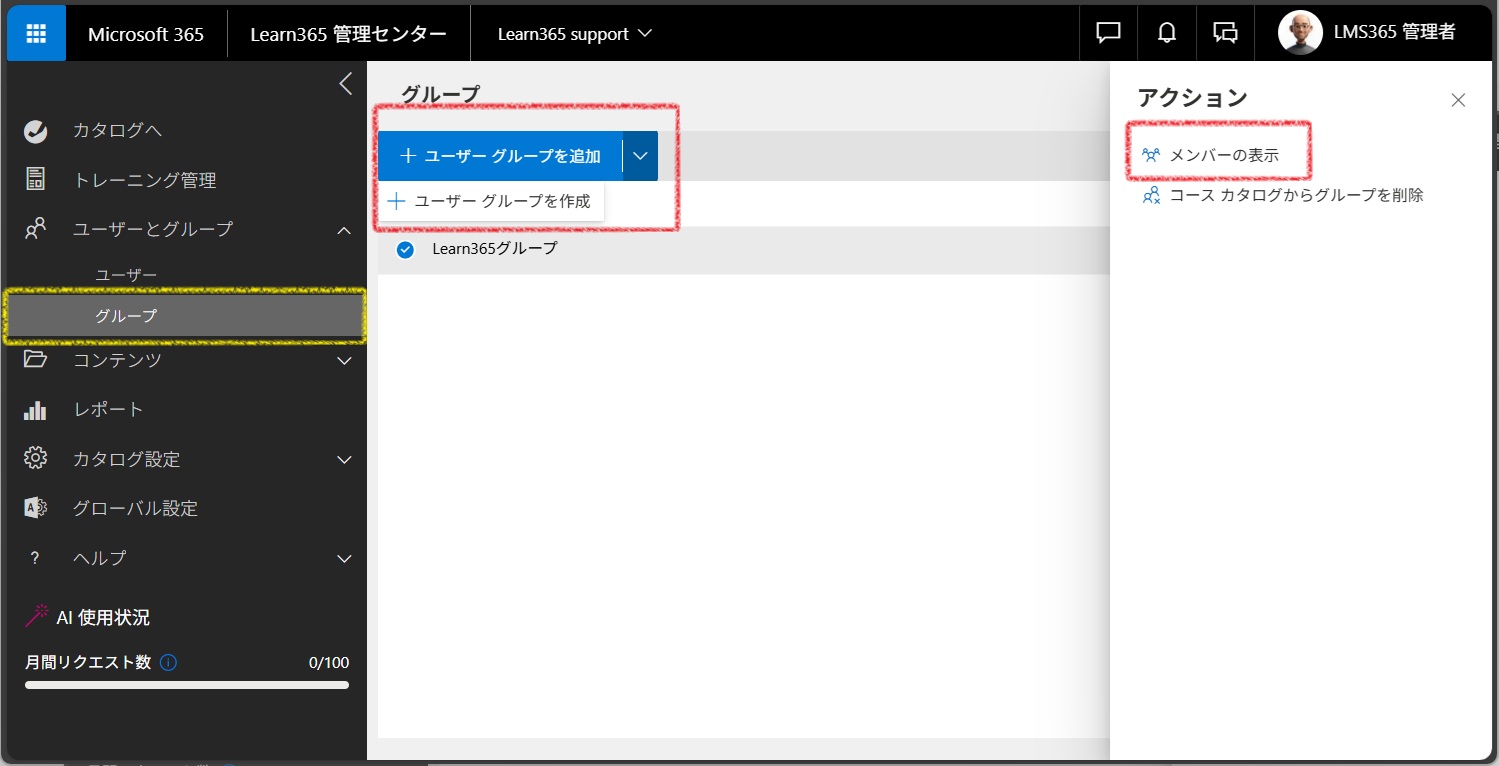Screen dimensions: 1499x766
Task: Close the アクション panel
Action: click(1458, 100)
